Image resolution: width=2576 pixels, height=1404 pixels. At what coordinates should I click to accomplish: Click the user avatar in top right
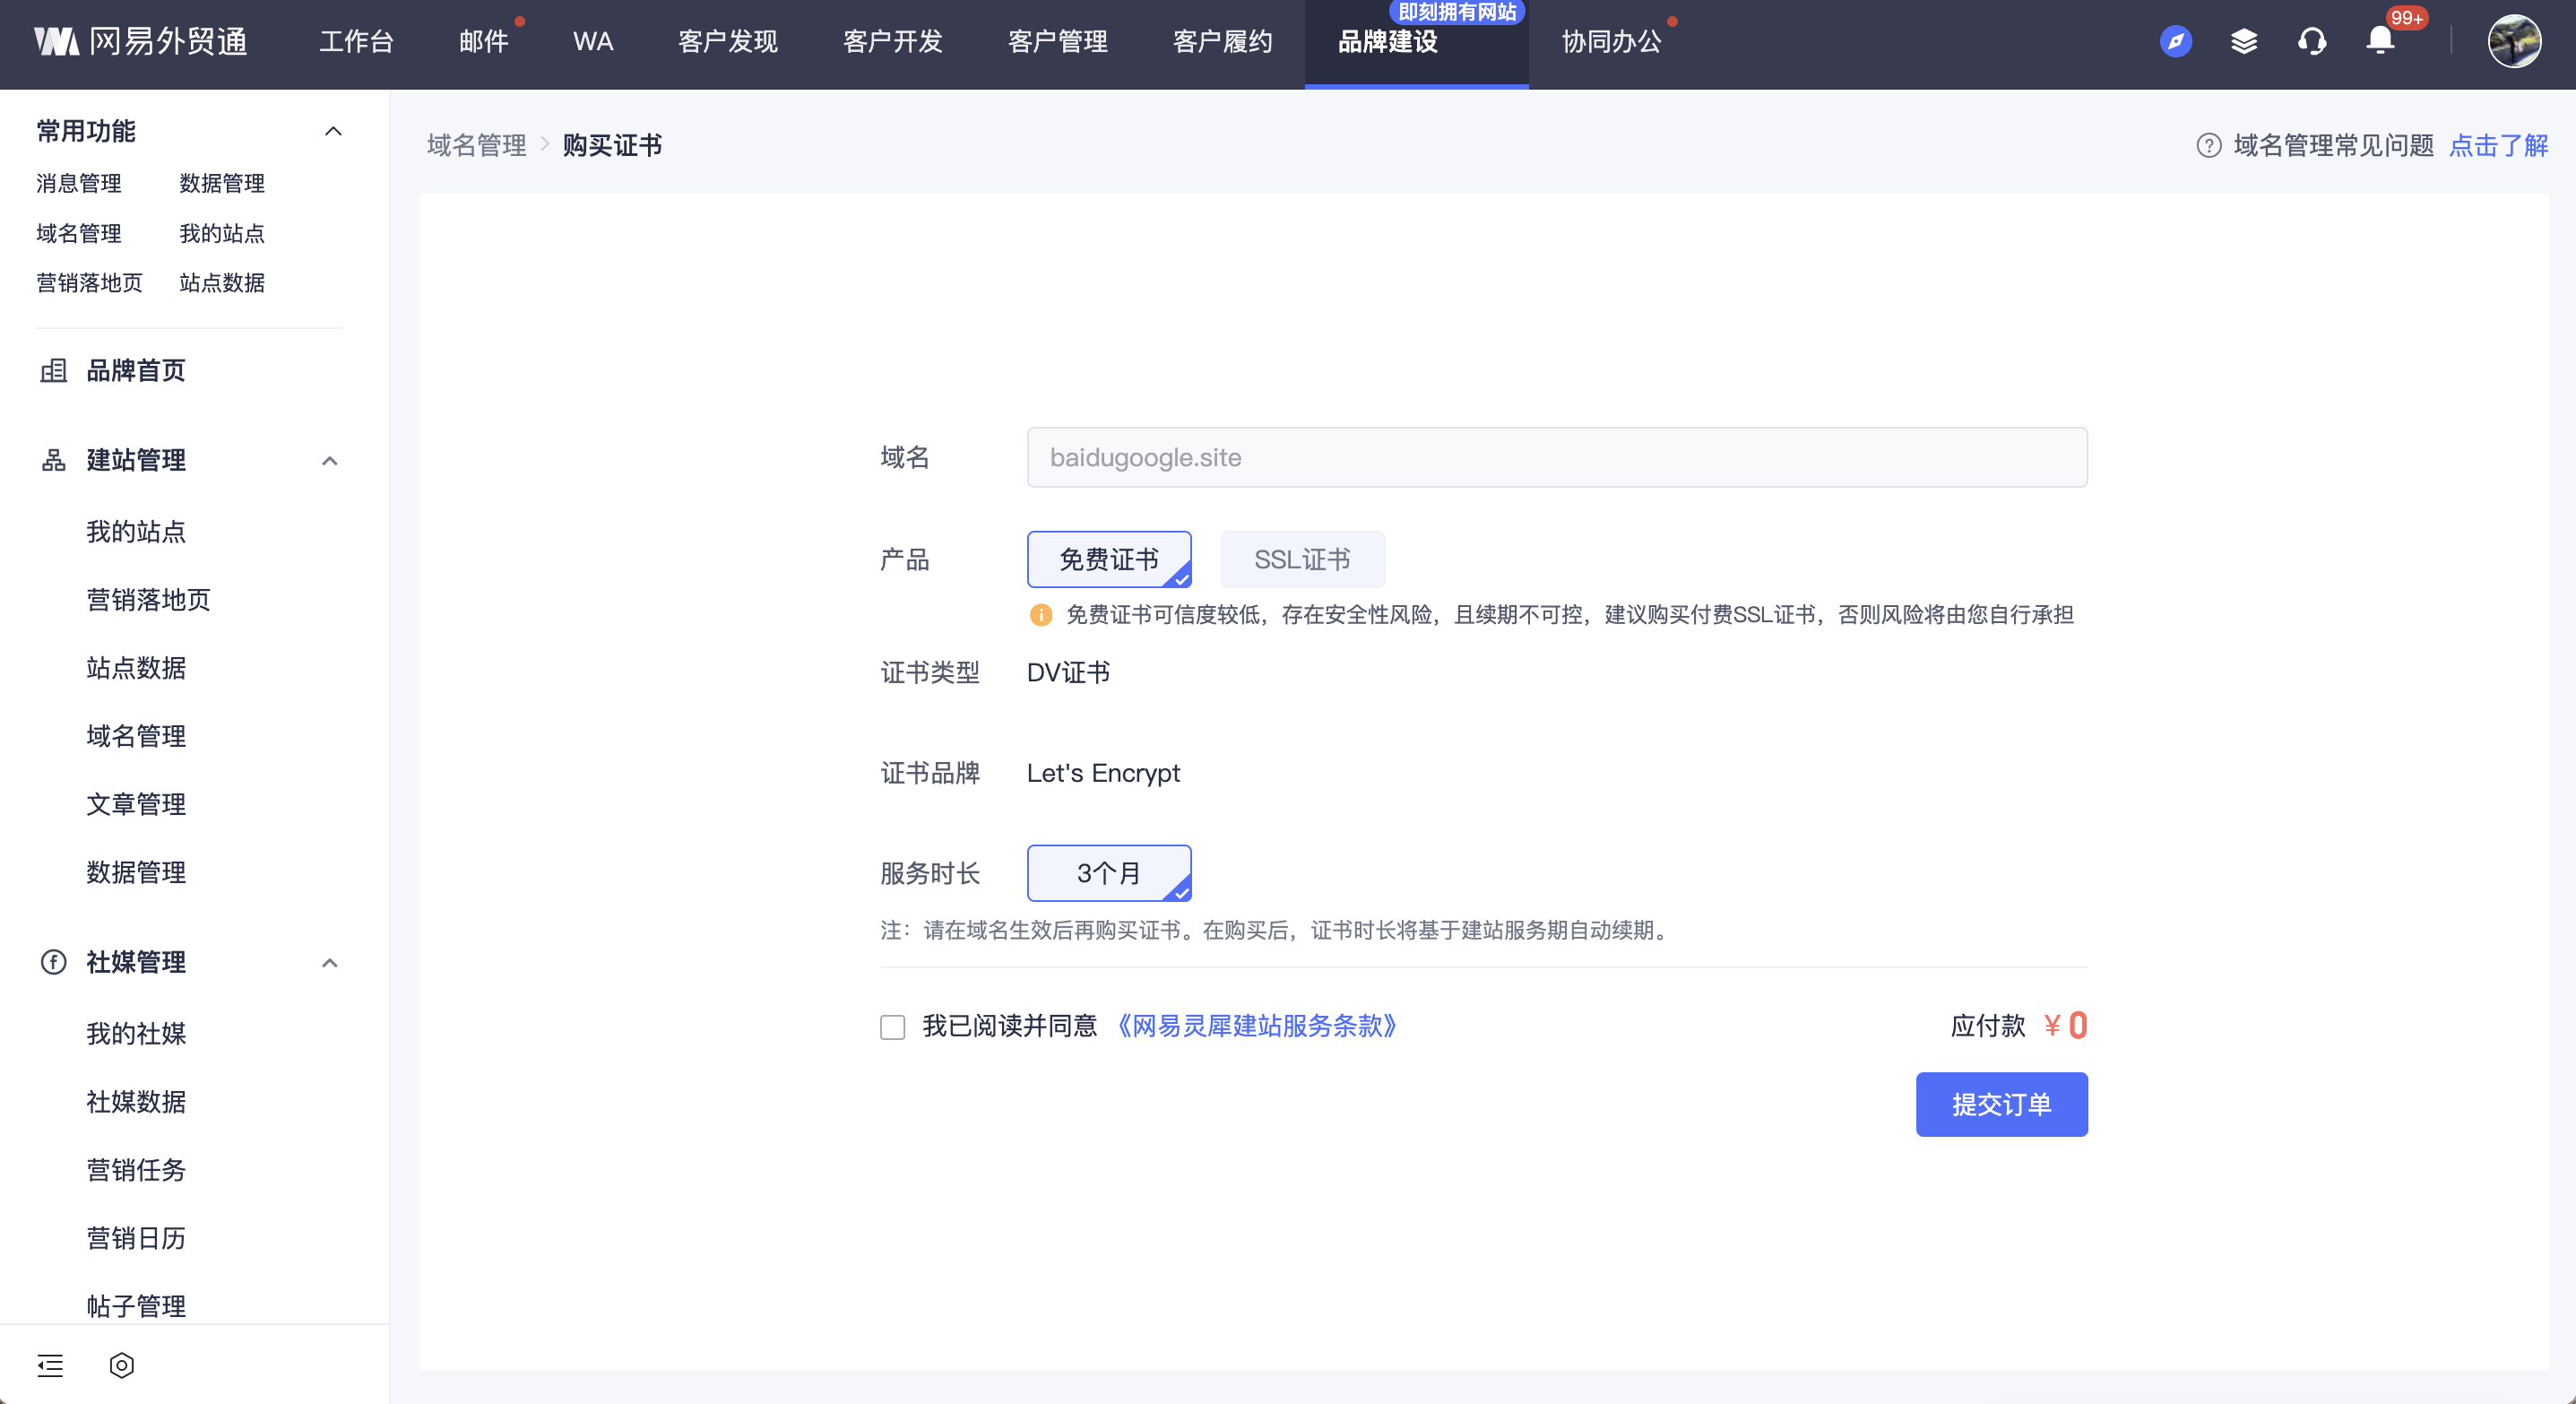point(2513,41)
